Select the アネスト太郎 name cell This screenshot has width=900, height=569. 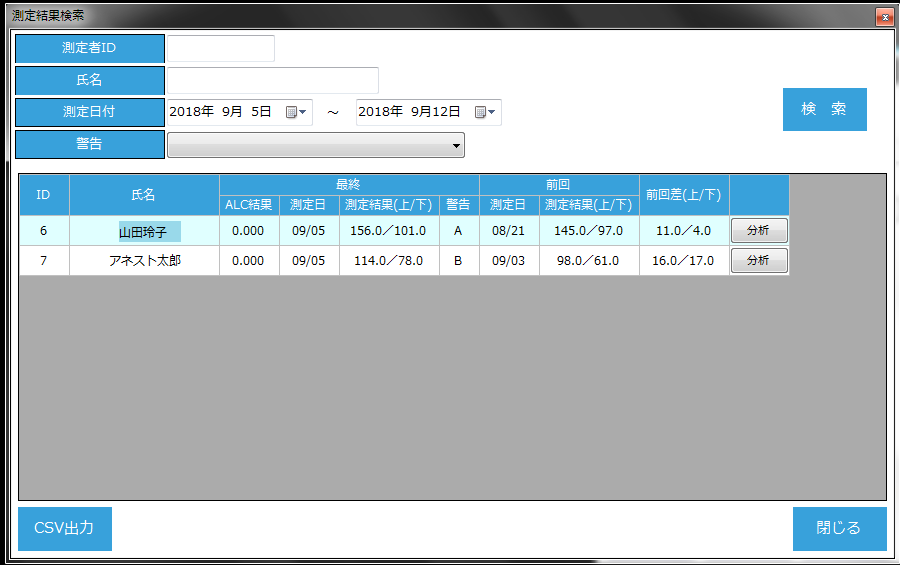tap(144, 261)
